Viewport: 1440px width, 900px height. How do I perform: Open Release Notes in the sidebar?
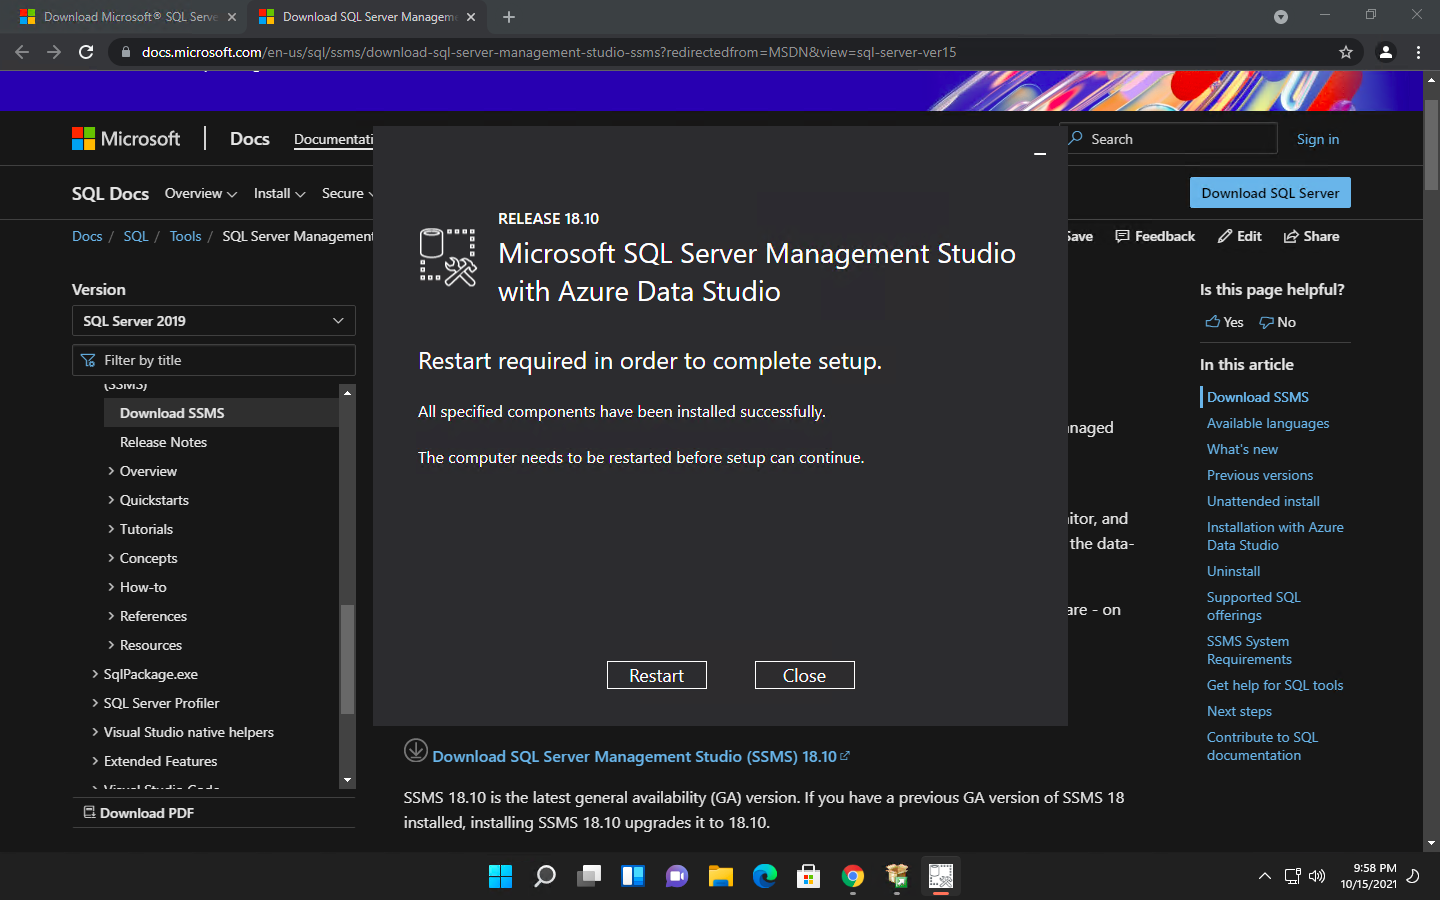163,442
